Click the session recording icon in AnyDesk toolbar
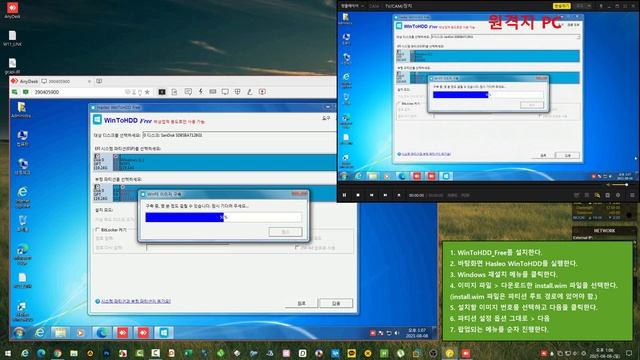 tap(262, 92)
